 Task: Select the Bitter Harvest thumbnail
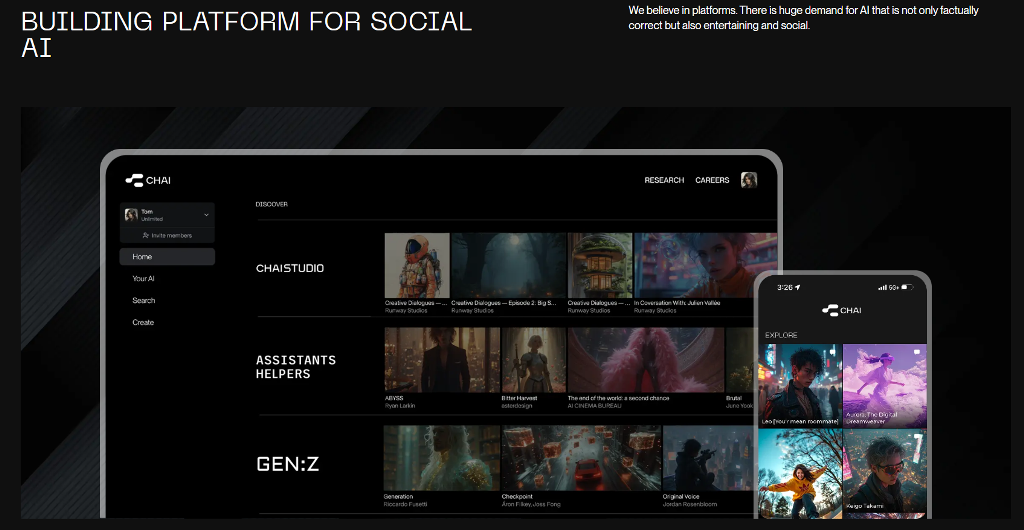pos(534,360)
